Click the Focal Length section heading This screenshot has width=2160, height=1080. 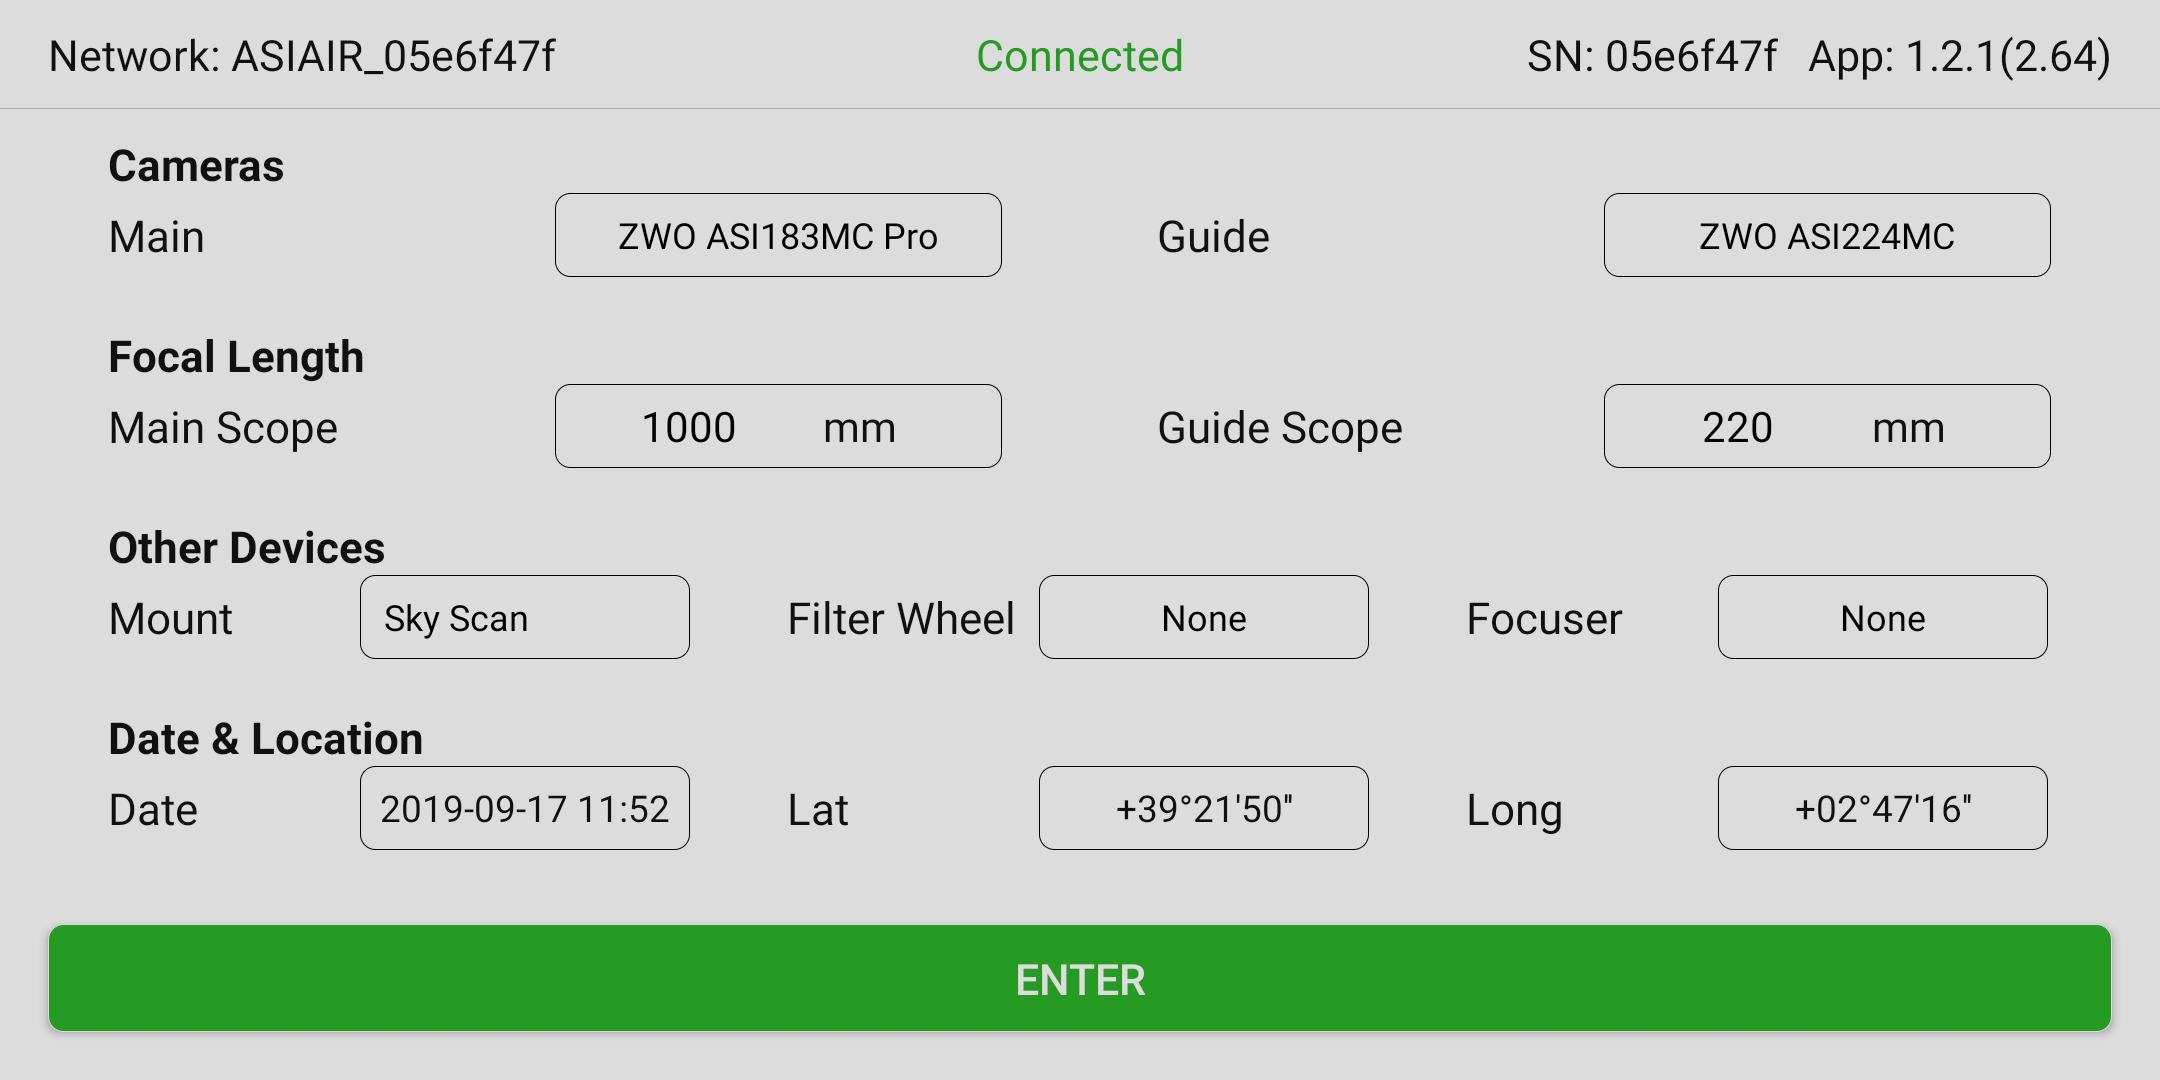point(236,357)
